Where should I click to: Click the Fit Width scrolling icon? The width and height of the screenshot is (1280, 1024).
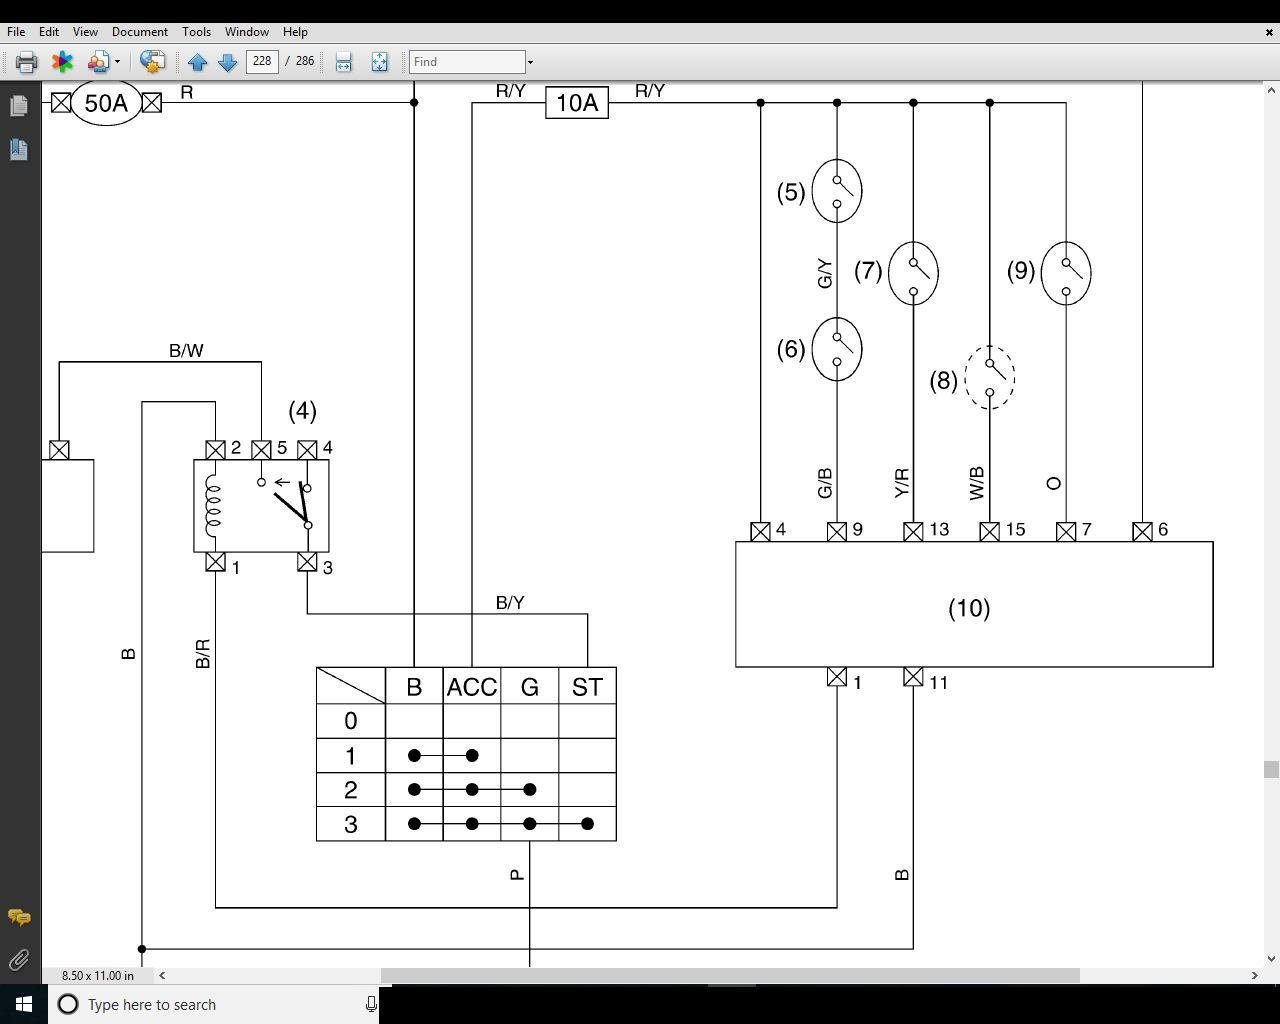point(343,62)
